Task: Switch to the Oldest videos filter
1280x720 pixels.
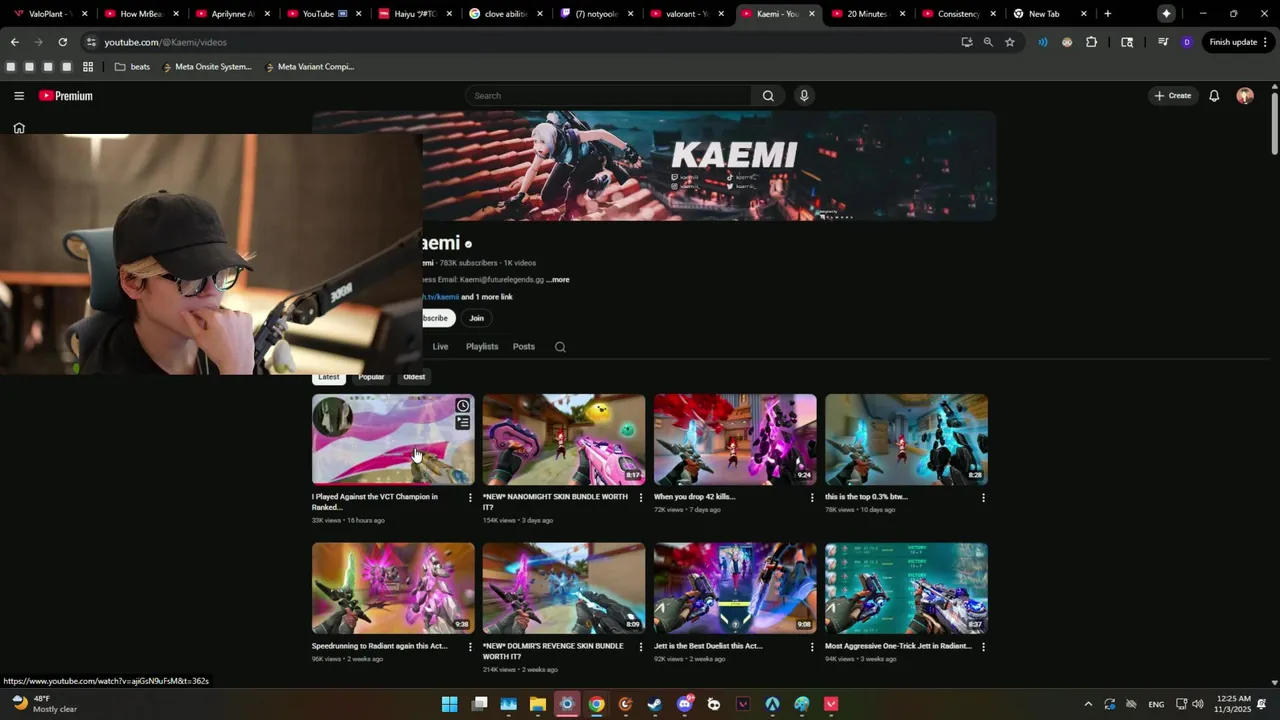Action: (x=414, y=377)
